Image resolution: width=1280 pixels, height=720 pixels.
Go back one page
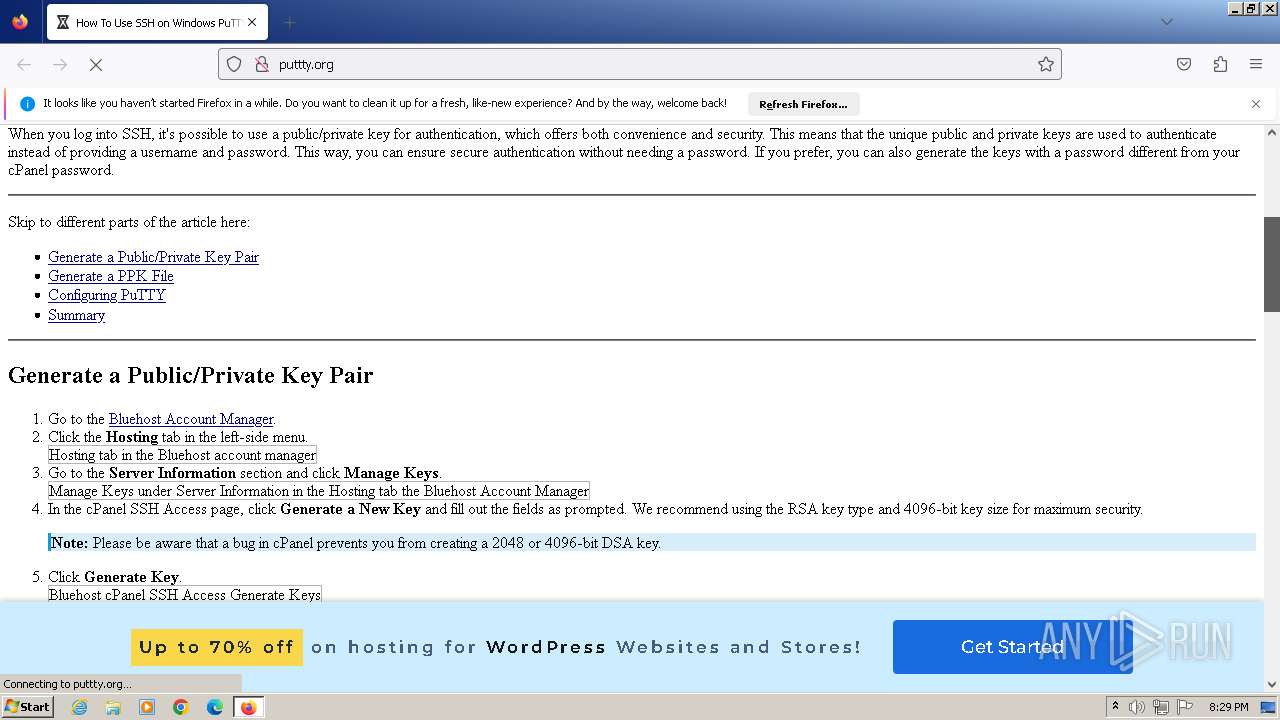pyautogui.click(x=24, y=64)
